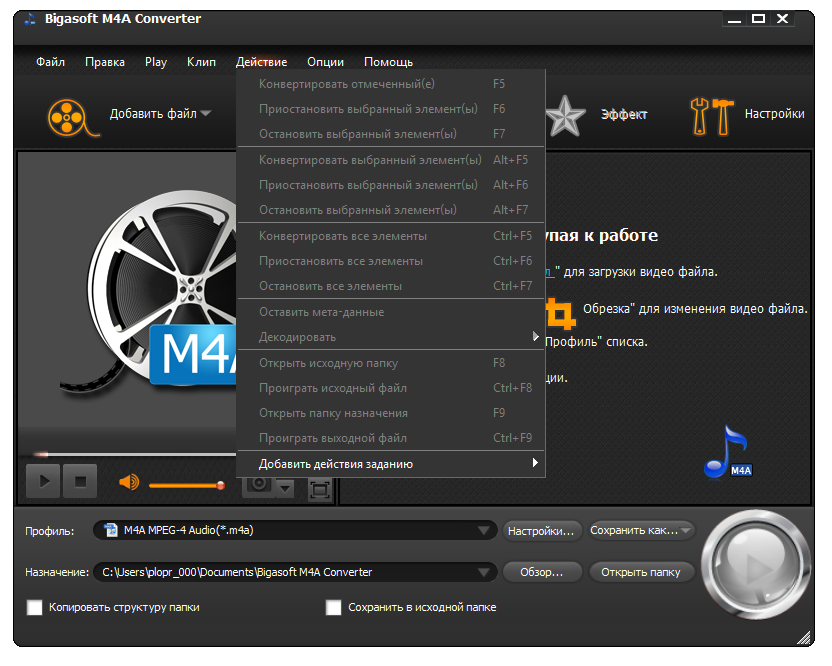
Task: Click the Добавить файл toolbar label
Action: 153,114
